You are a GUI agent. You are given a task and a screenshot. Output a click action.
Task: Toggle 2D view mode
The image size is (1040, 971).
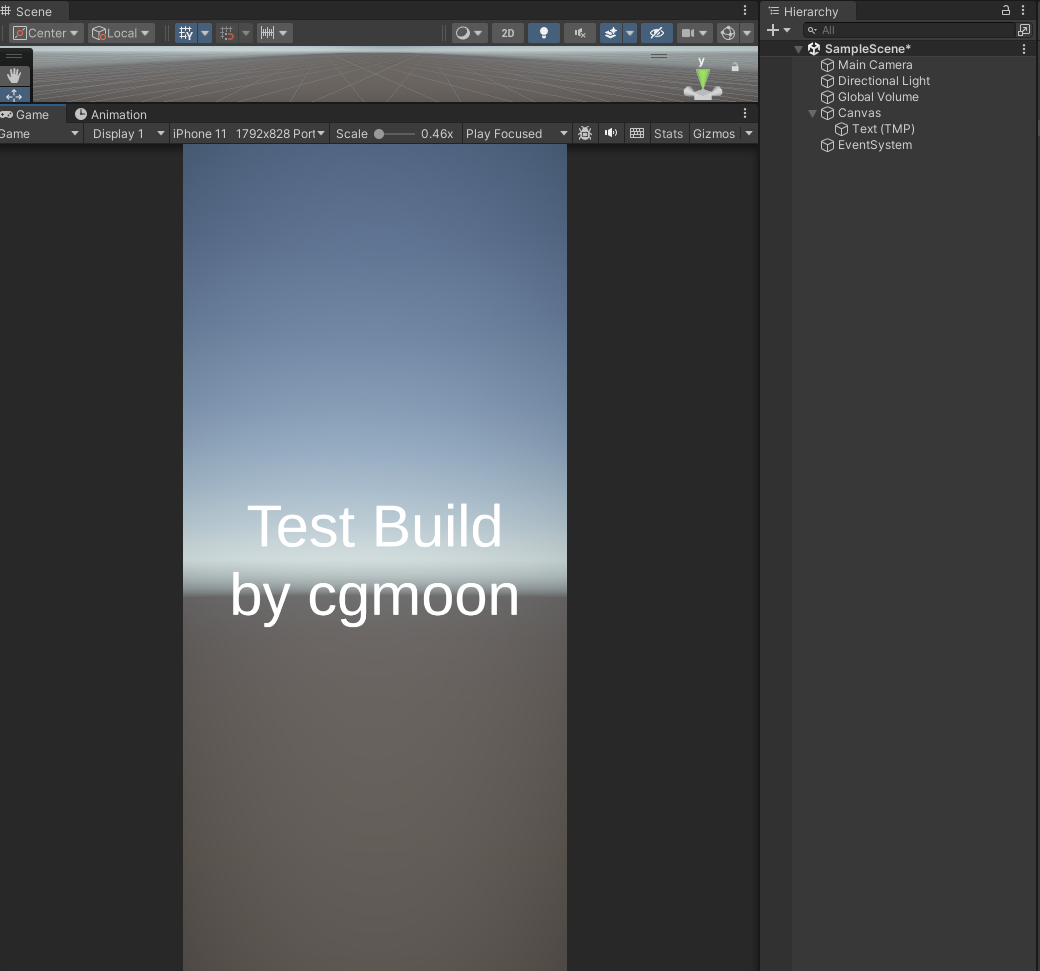click(508, 33)
